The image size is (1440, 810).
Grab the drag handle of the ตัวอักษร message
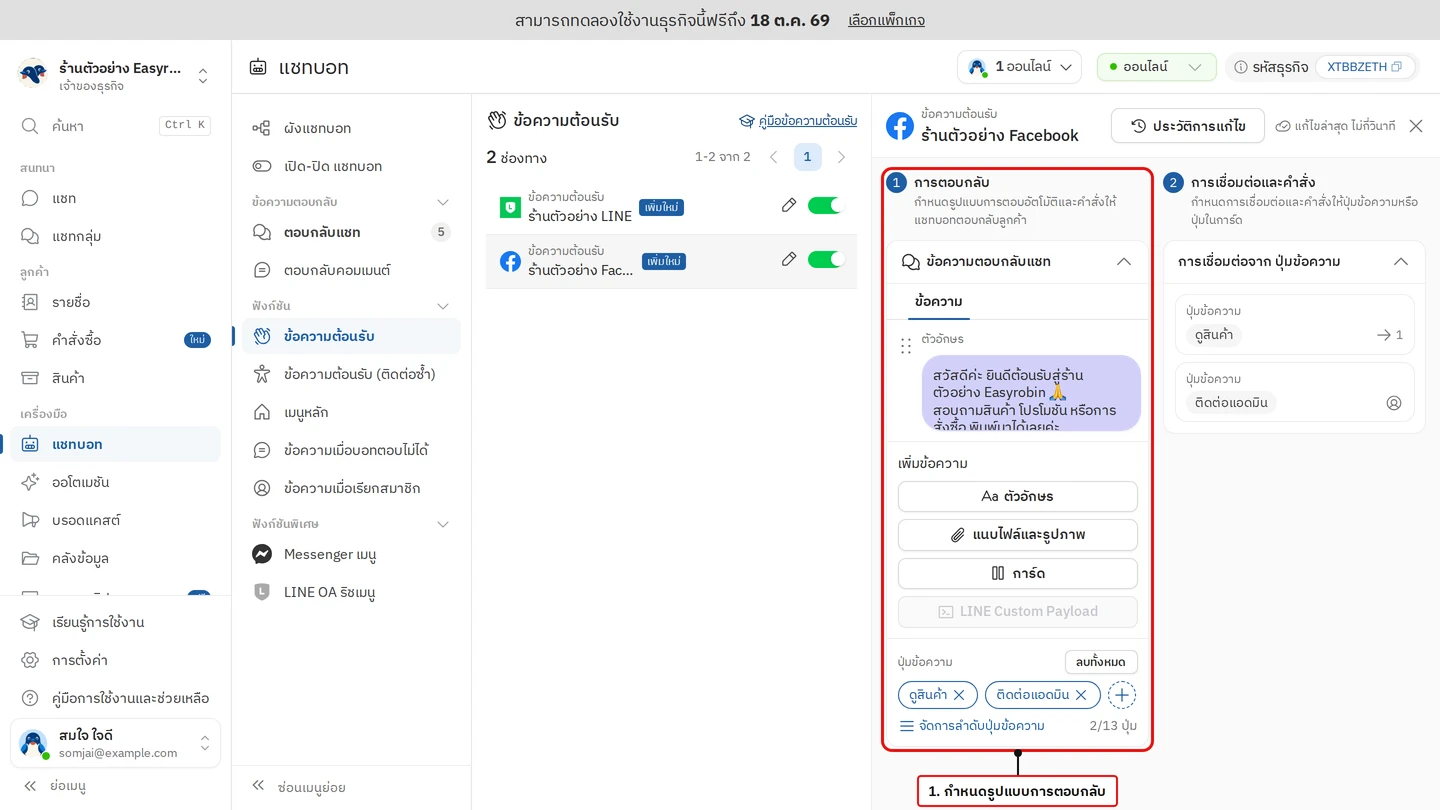tap(906, 346)
